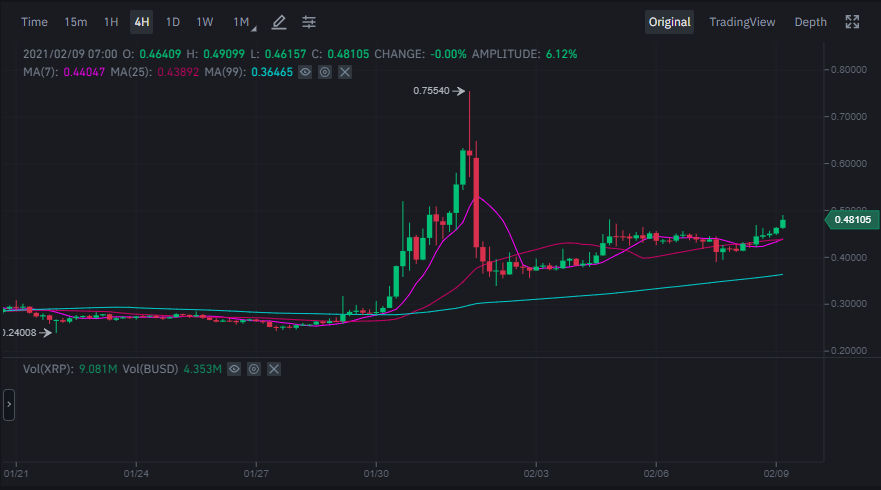881x490 pixels.
Task: Open the 1M interval dropdown
Action: pos(243,22)
